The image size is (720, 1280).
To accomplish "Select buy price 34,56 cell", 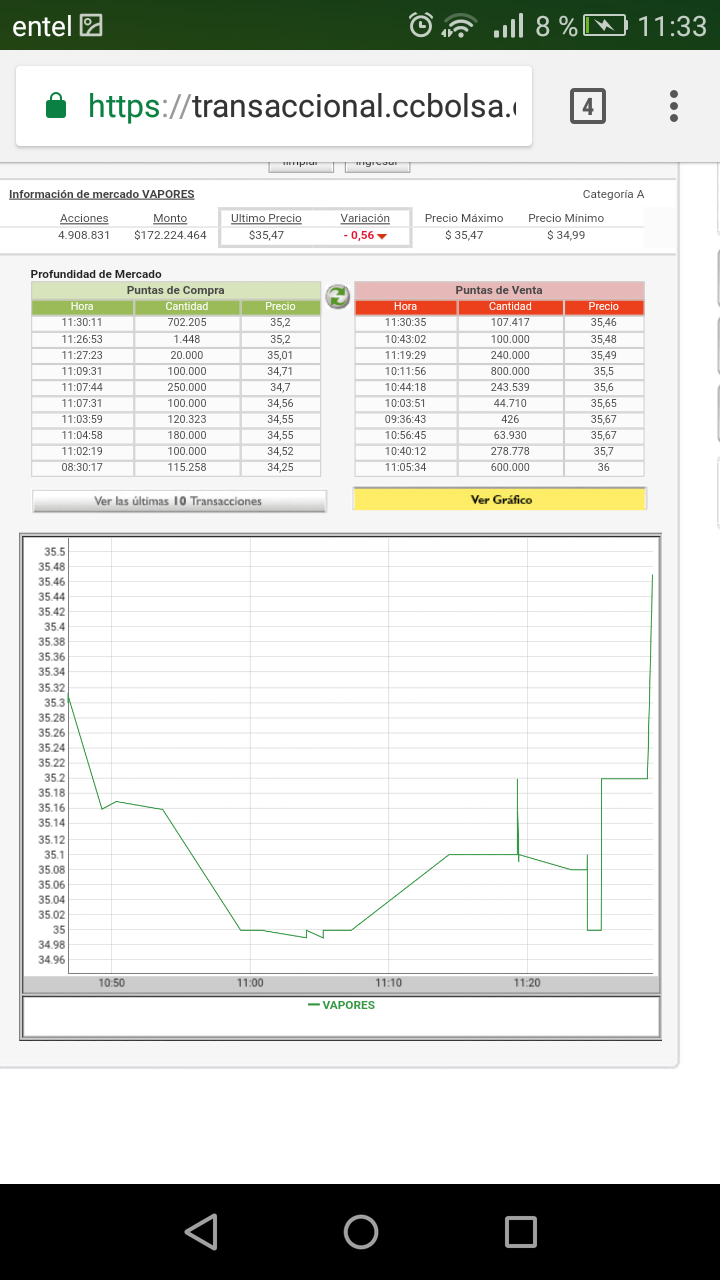I will point(281,403).
